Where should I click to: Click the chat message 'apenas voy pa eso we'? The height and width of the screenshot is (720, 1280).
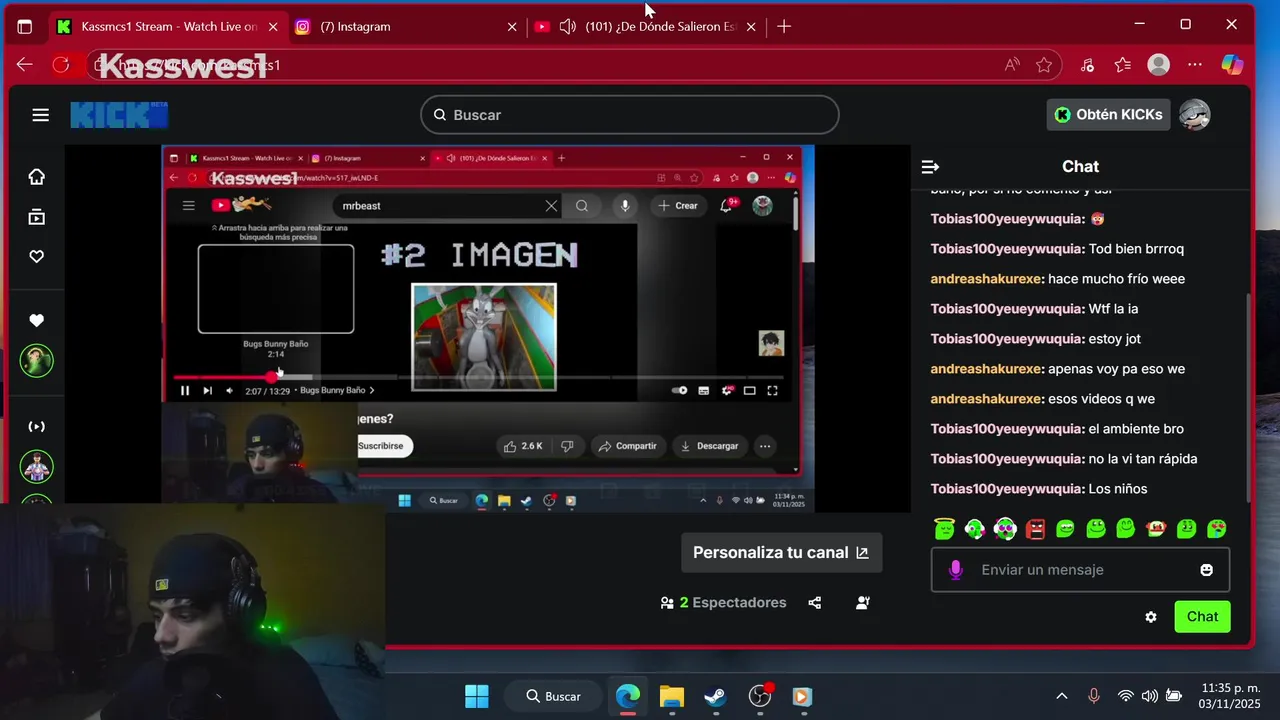tap(1116, 369)
